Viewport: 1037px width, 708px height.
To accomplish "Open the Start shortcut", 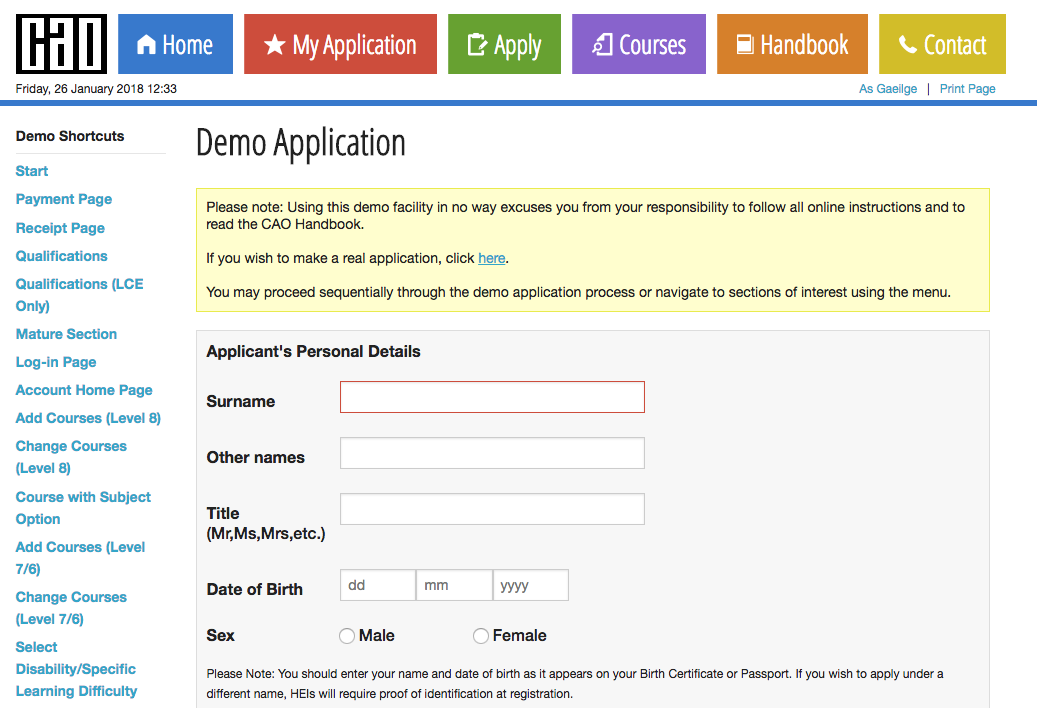I will [32, 171].
